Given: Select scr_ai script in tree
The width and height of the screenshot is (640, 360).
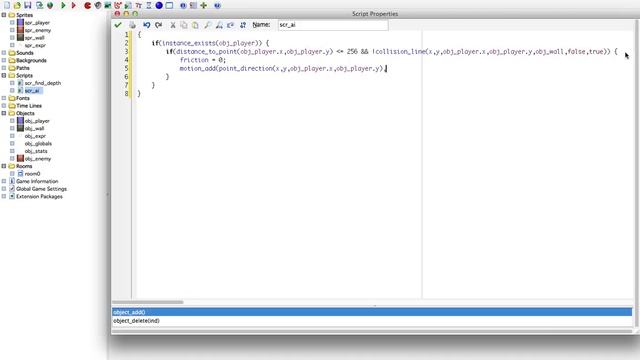Looking at the screenshot, I should click(32, 91).
